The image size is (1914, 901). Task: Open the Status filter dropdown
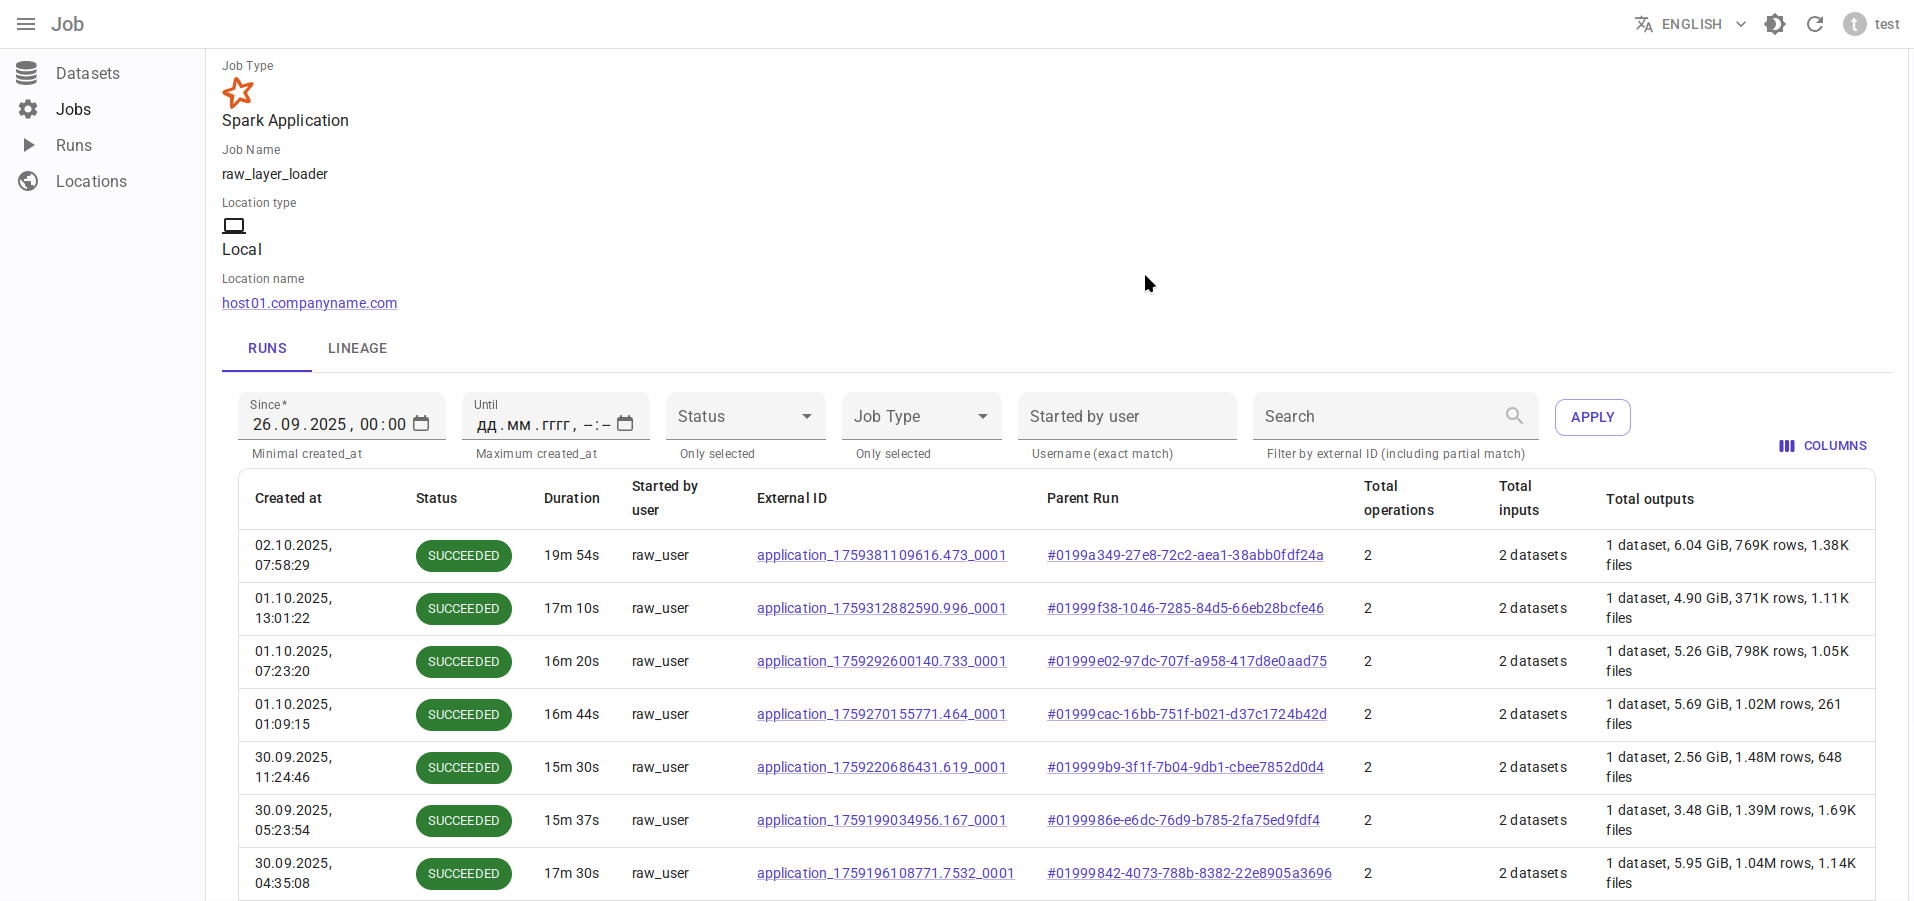click(x=746, y=416)
